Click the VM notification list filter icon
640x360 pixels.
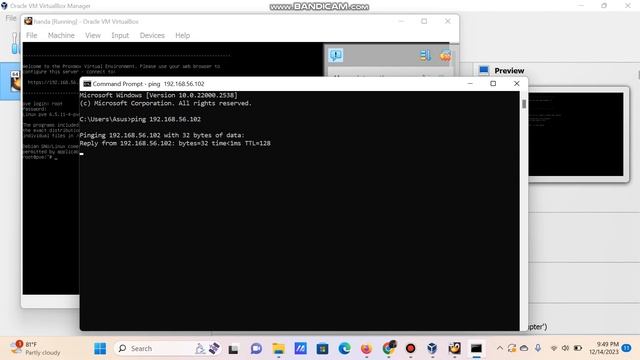tap(425, 55)
